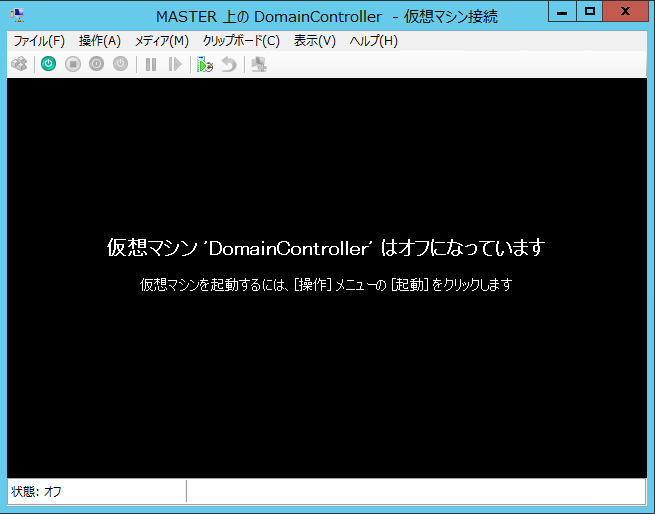The image size is (655, 514).
Task: Minimize the virtual machine connection window
Action: pos(562,11)
